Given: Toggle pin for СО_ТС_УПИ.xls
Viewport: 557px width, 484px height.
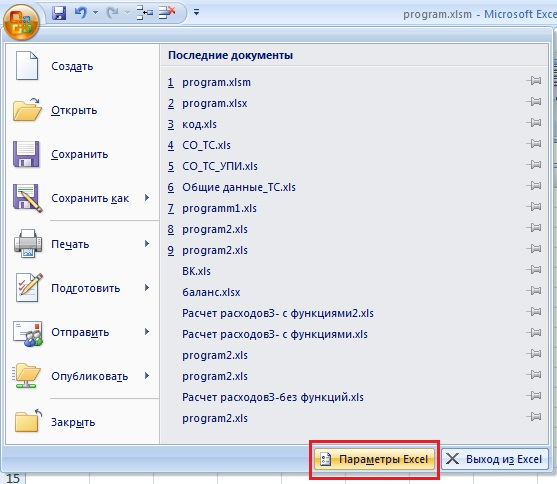Looking at the screenshot, I should click(534, 165).
